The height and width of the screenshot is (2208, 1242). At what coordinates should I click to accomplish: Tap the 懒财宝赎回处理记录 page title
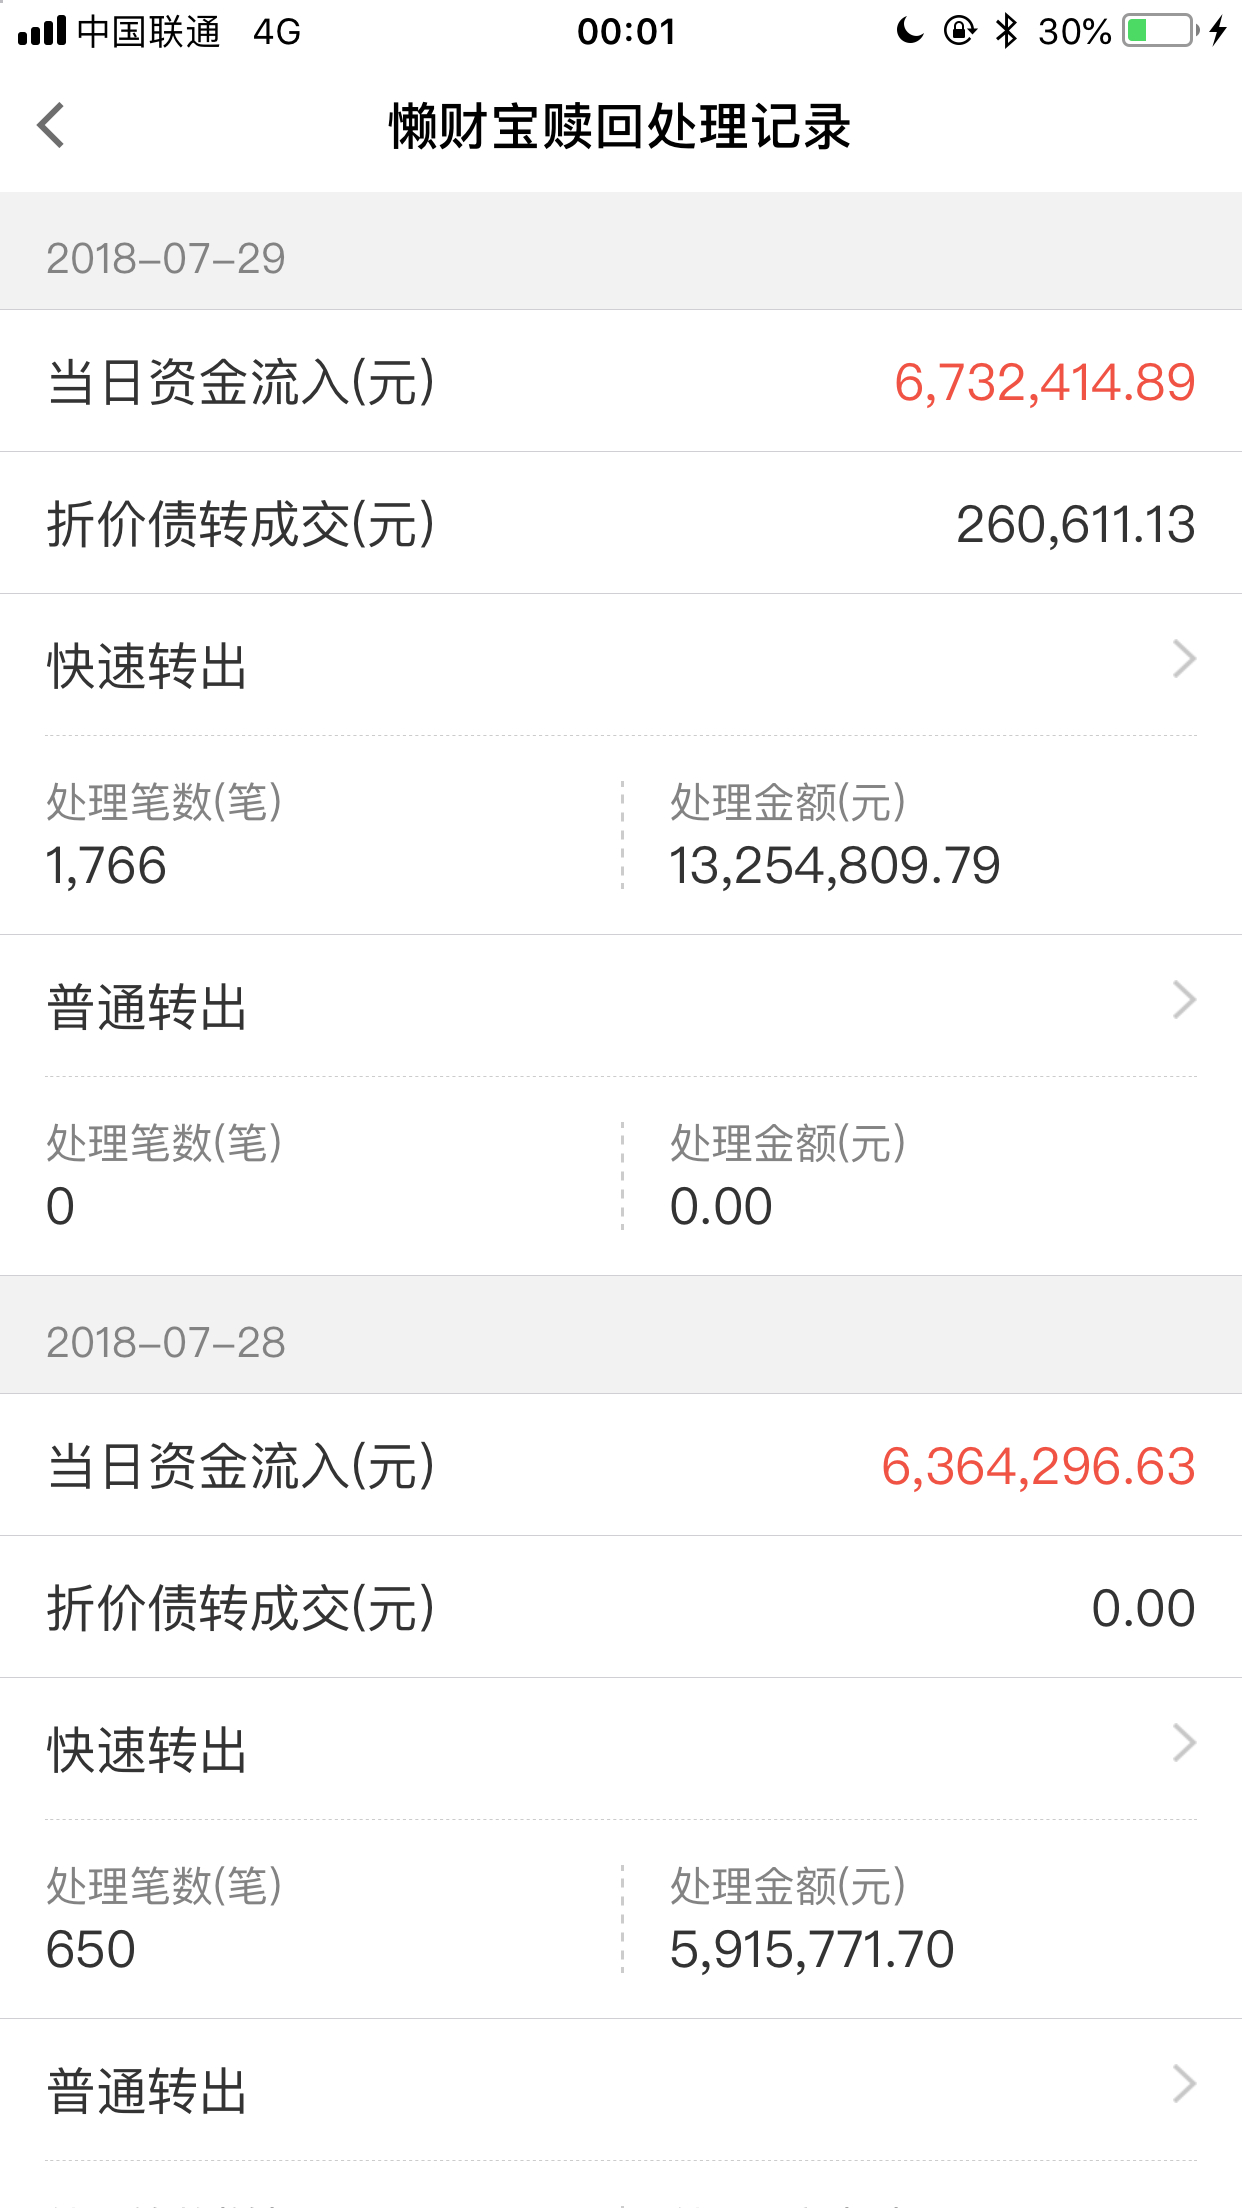pos(620,127)
